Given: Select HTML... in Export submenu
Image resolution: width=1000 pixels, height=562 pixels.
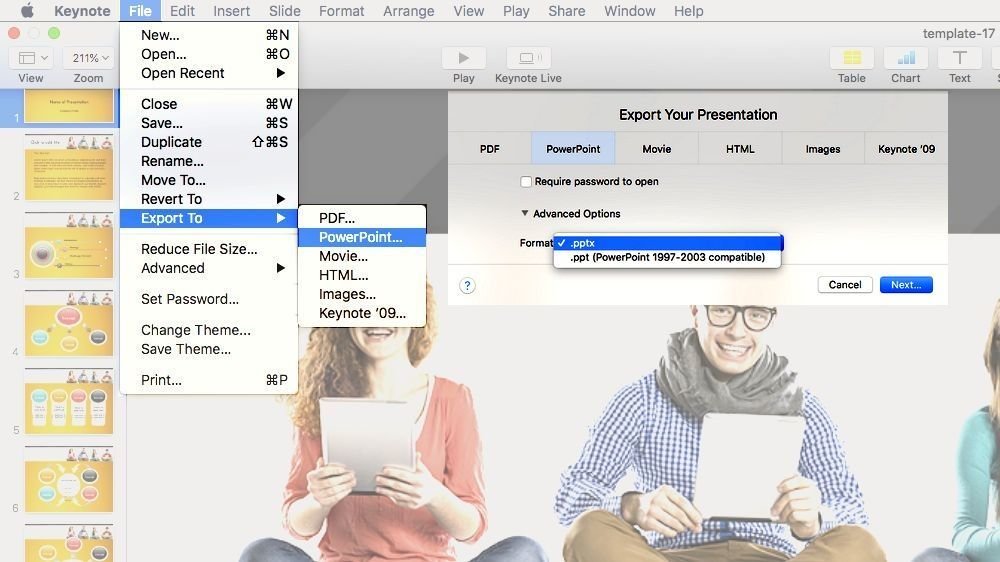Looking at the screenshot, I should pos(362,276).
